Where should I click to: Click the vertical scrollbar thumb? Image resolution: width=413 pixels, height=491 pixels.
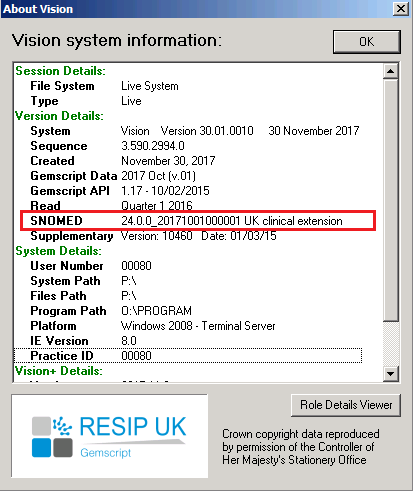click(390, 200)
